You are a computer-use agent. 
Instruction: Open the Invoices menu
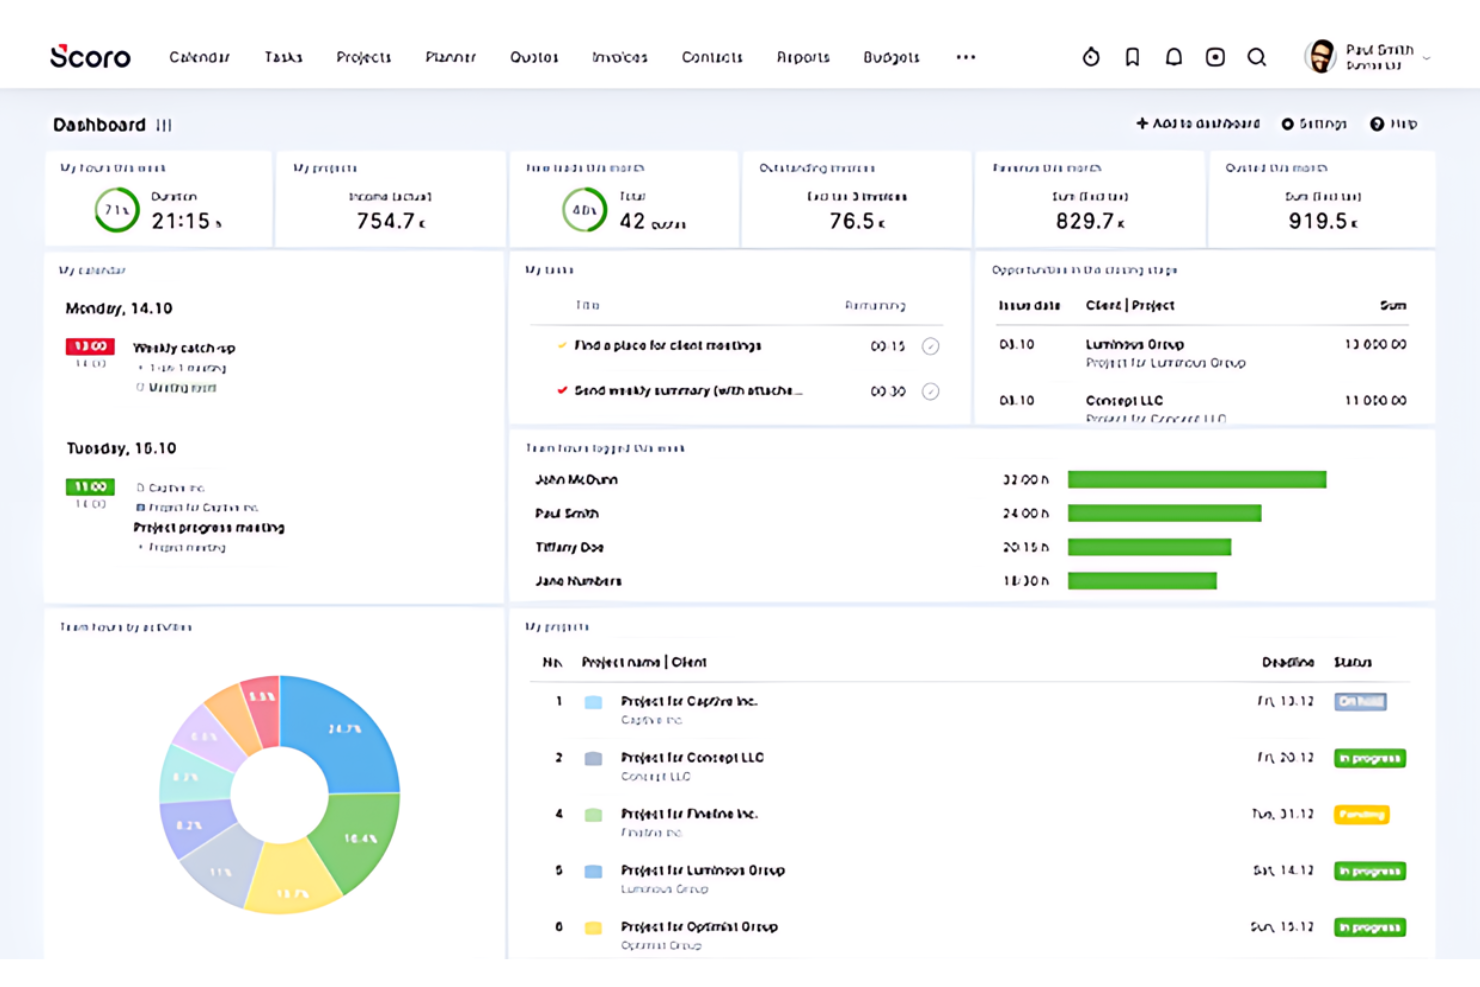click(620, 57)
